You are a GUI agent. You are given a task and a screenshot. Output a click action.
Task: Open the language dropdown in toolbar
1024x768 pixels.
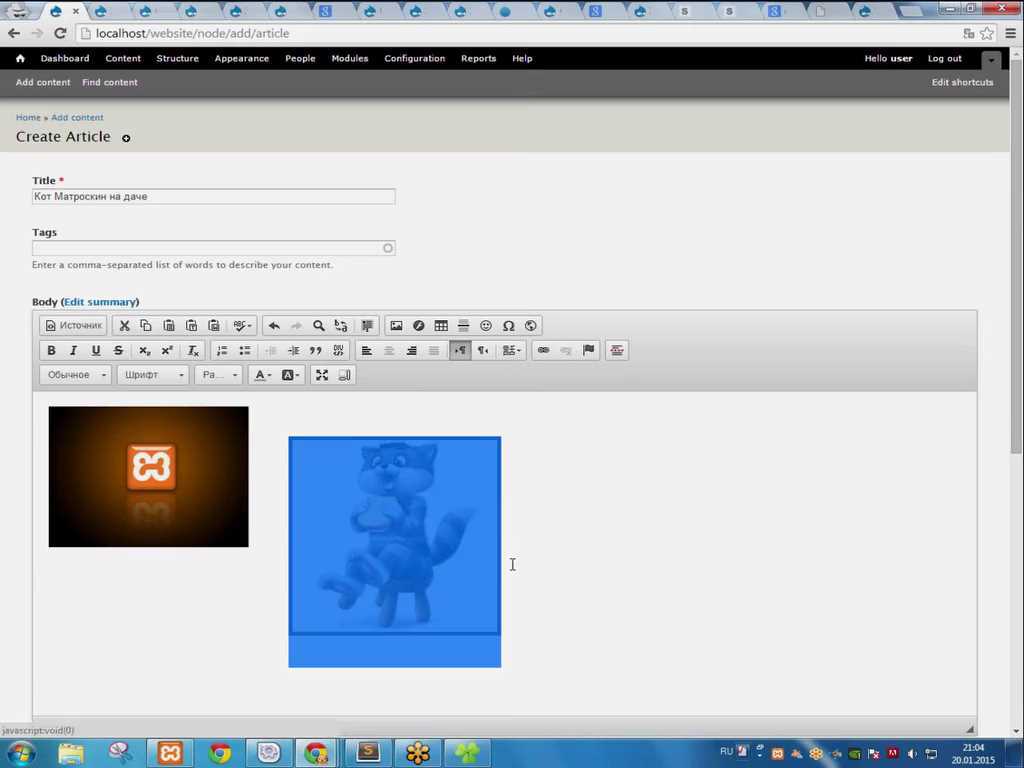tap(511, 350)
